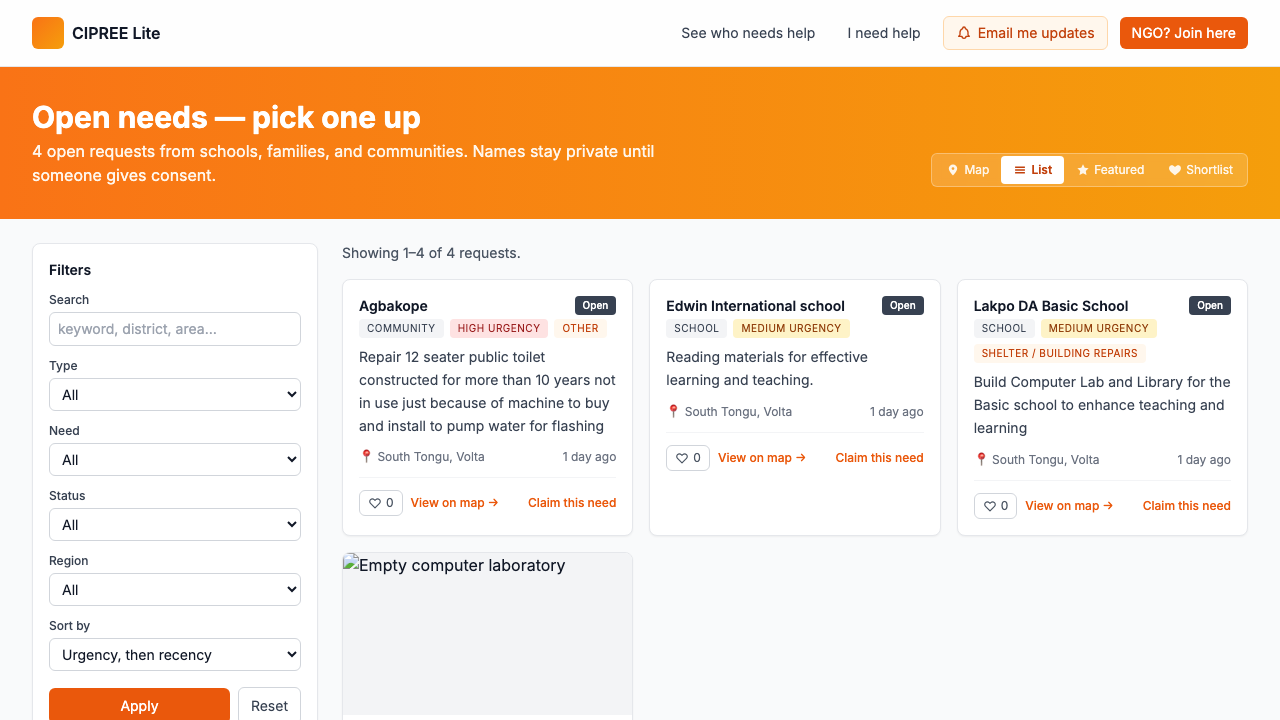Screen dimensions: 1280x720
Task: Open See who needs help nav link
Action: [x=748, y=33]
